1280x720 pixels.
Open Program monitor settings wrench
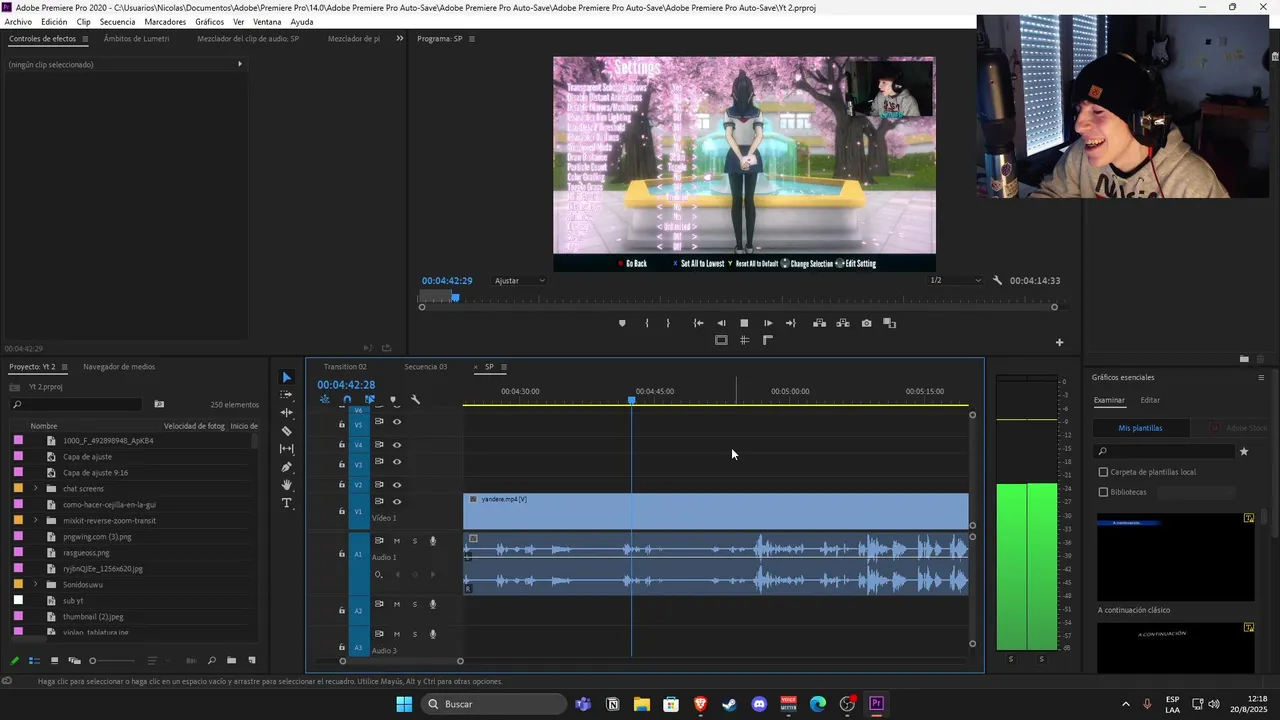[x=997, y=281]
